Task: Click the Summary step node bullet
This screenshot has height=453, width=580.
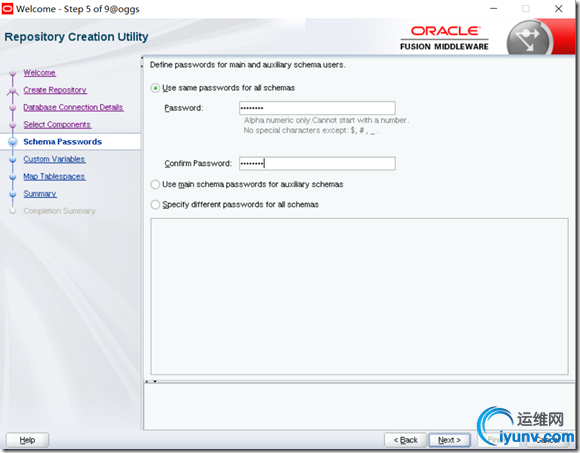Action: pyautogui.click(x=13, y=194)
